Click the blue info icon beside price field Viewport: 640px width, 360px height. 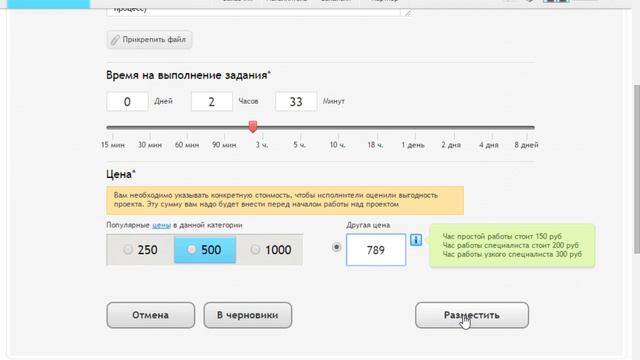(416, 240)
